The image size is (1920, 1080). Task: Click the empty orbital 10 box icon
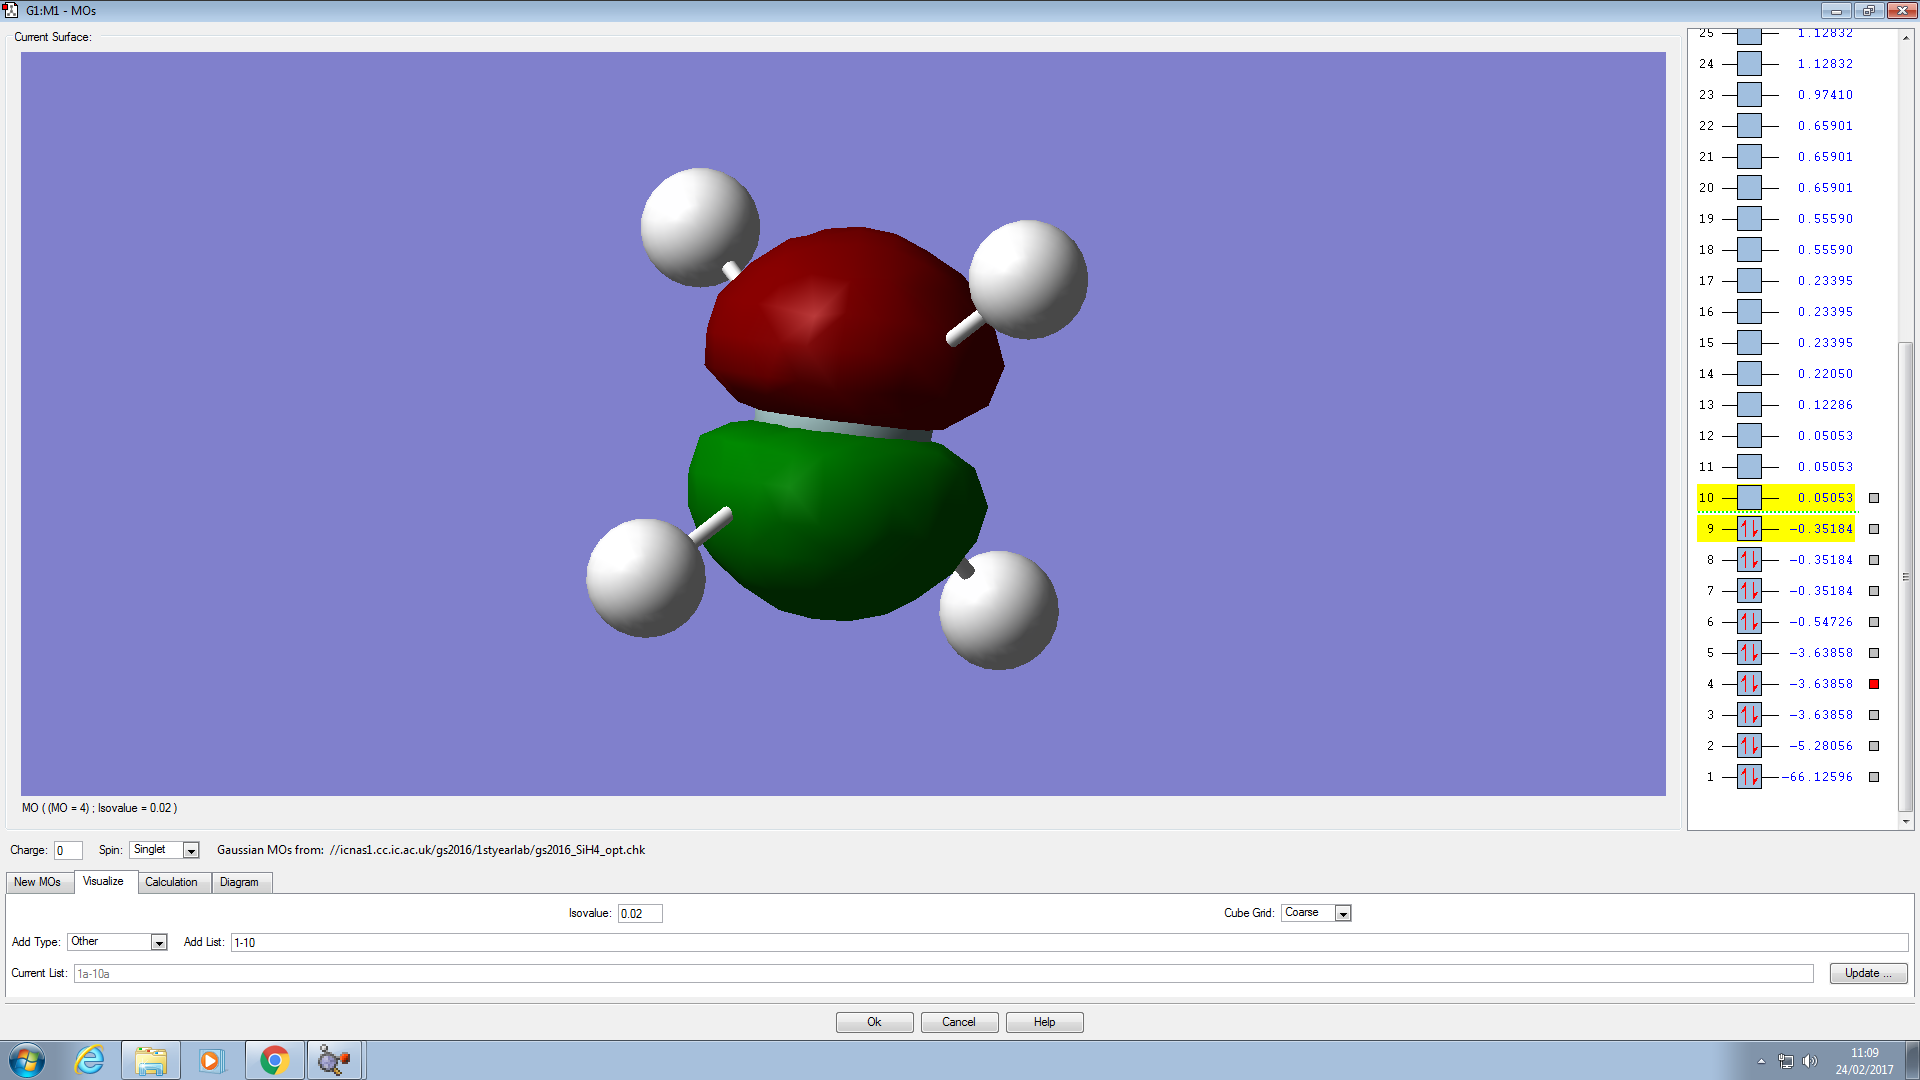point(1749,498)
